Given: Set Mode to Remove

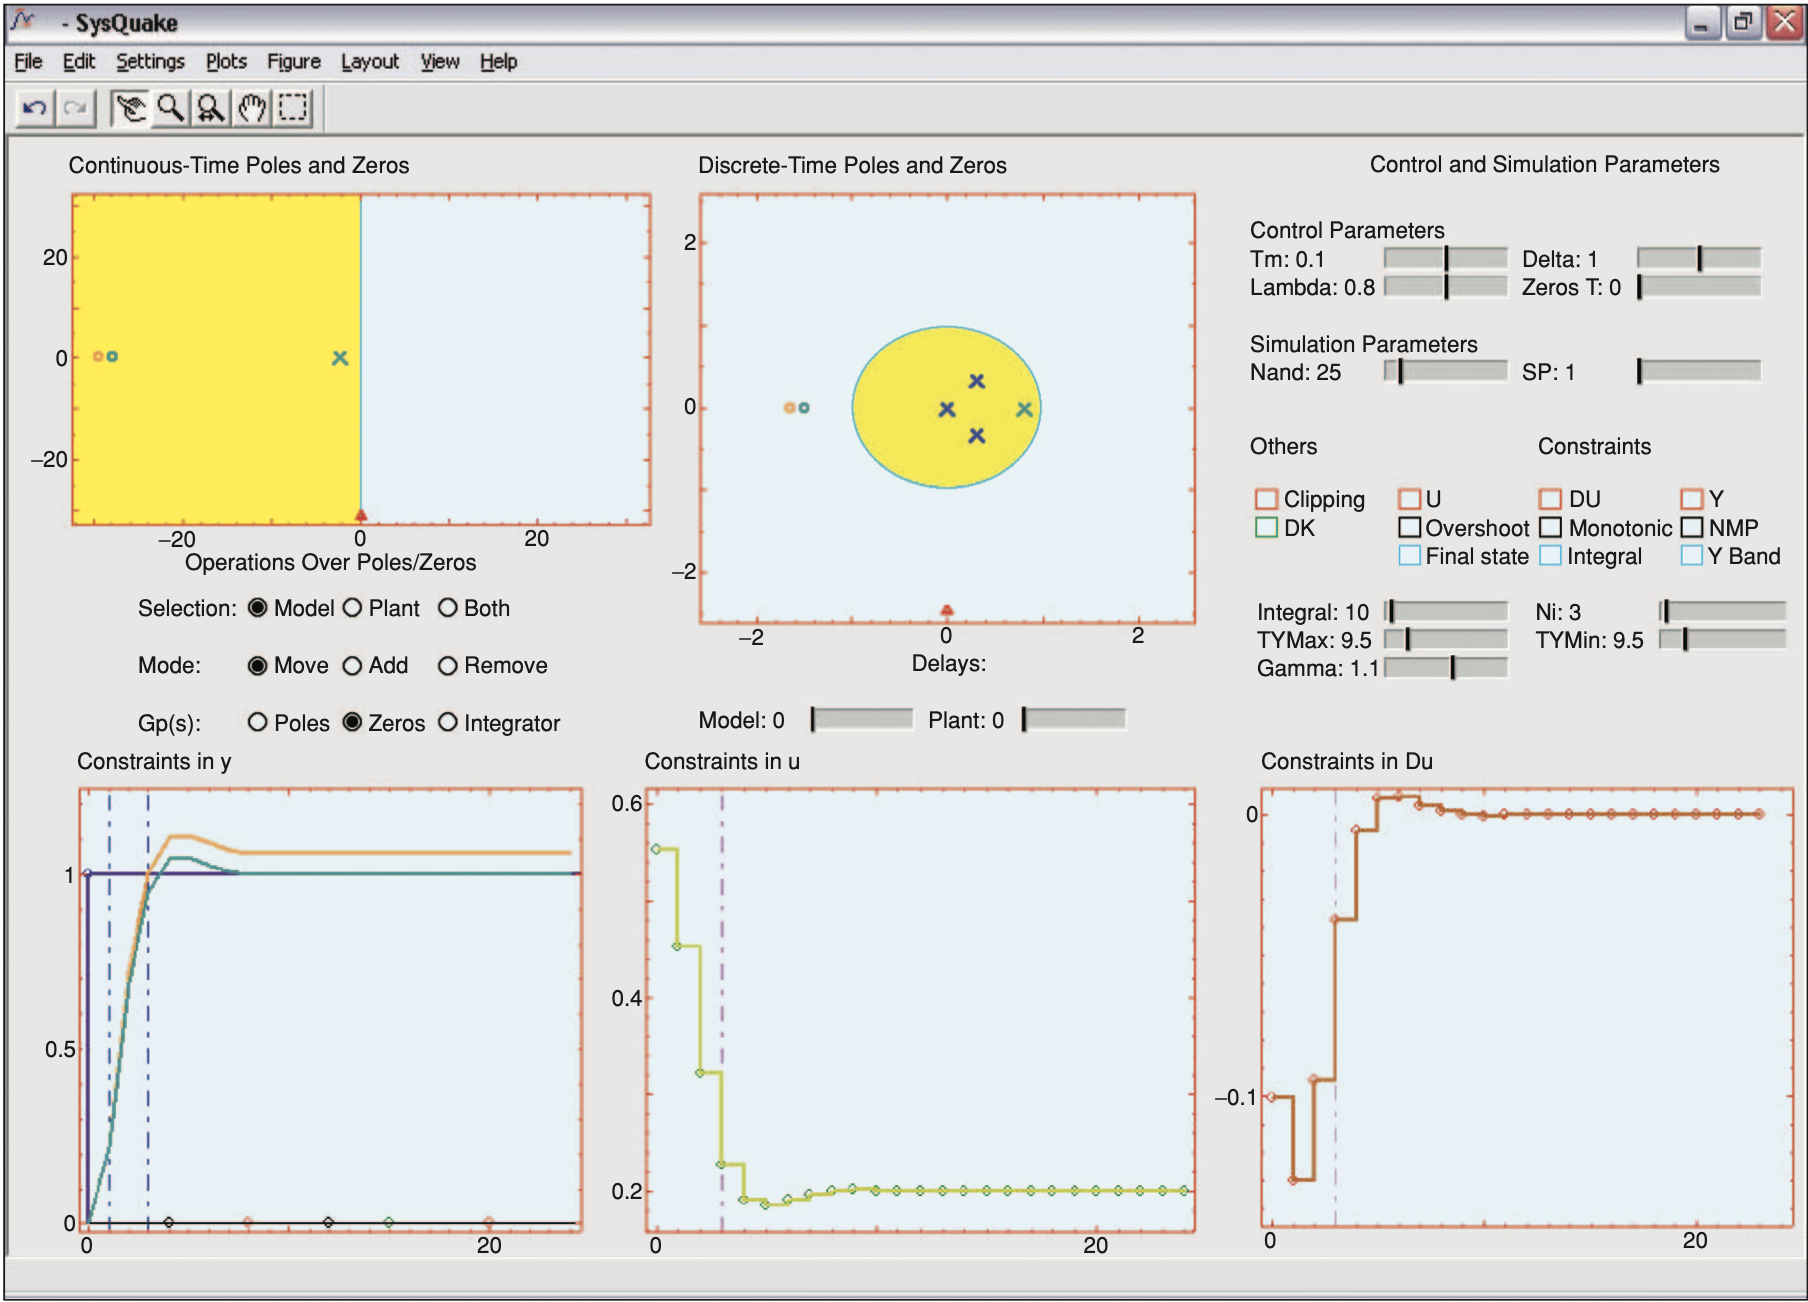Looking at the screenshot, I should [448, 666].
